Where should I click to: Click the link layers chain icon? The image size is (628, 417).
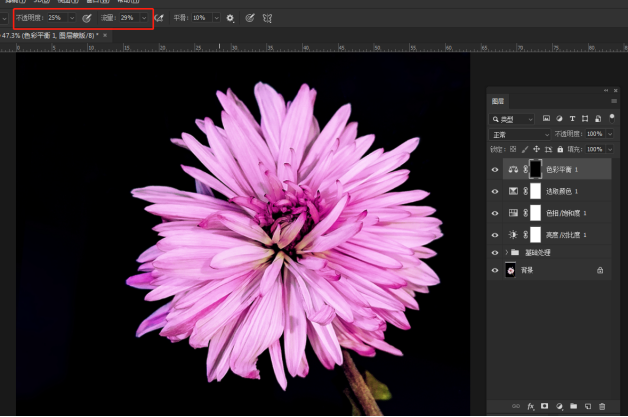[x=516, y=406]
